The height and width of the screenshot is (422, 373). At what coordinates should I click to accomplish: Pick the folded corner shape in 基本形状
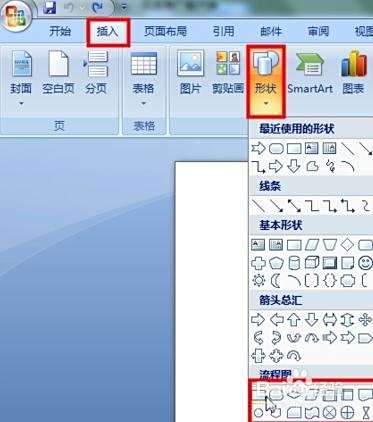[x=348, y=263]
